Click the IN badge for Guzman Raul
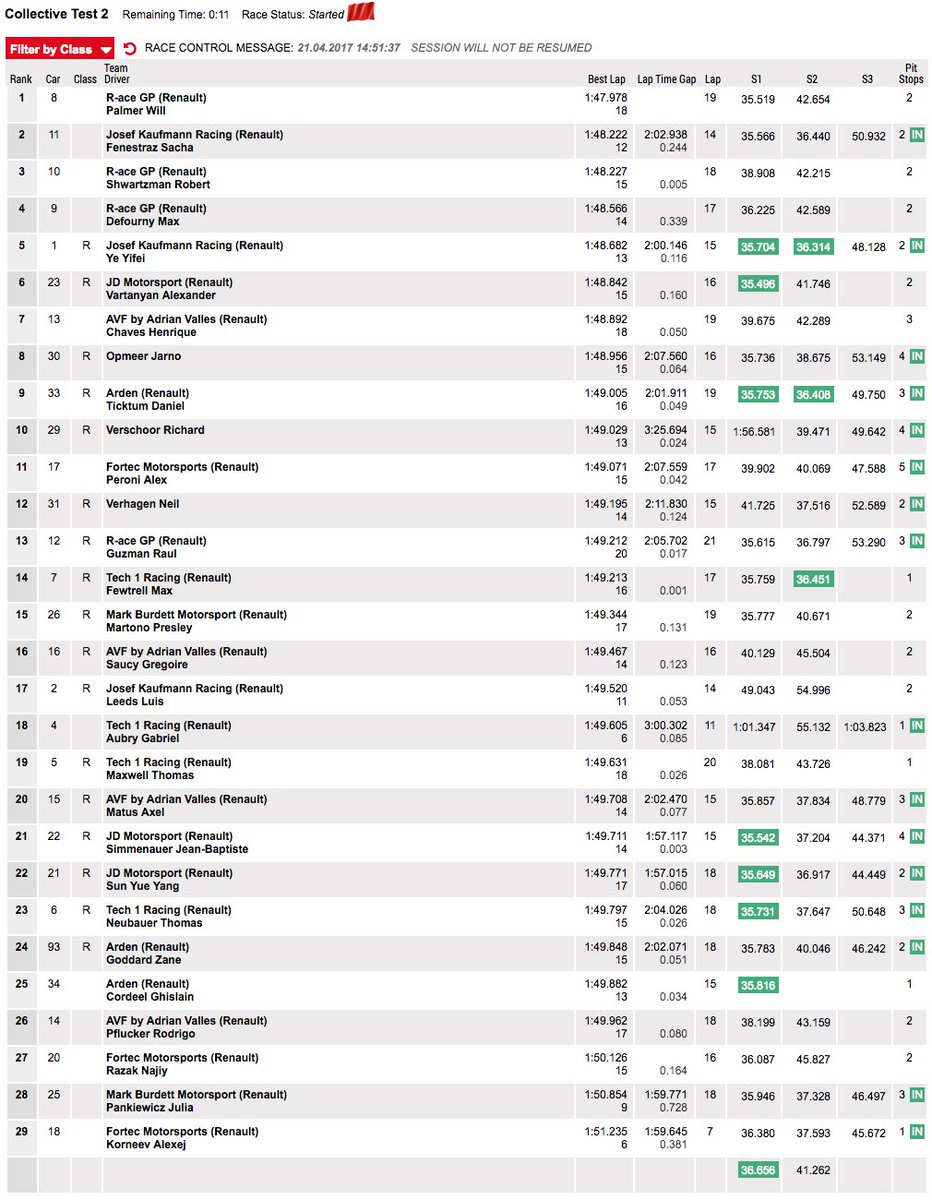The image size is (932, 1200). pyautogui.click(x=917, y=541)
